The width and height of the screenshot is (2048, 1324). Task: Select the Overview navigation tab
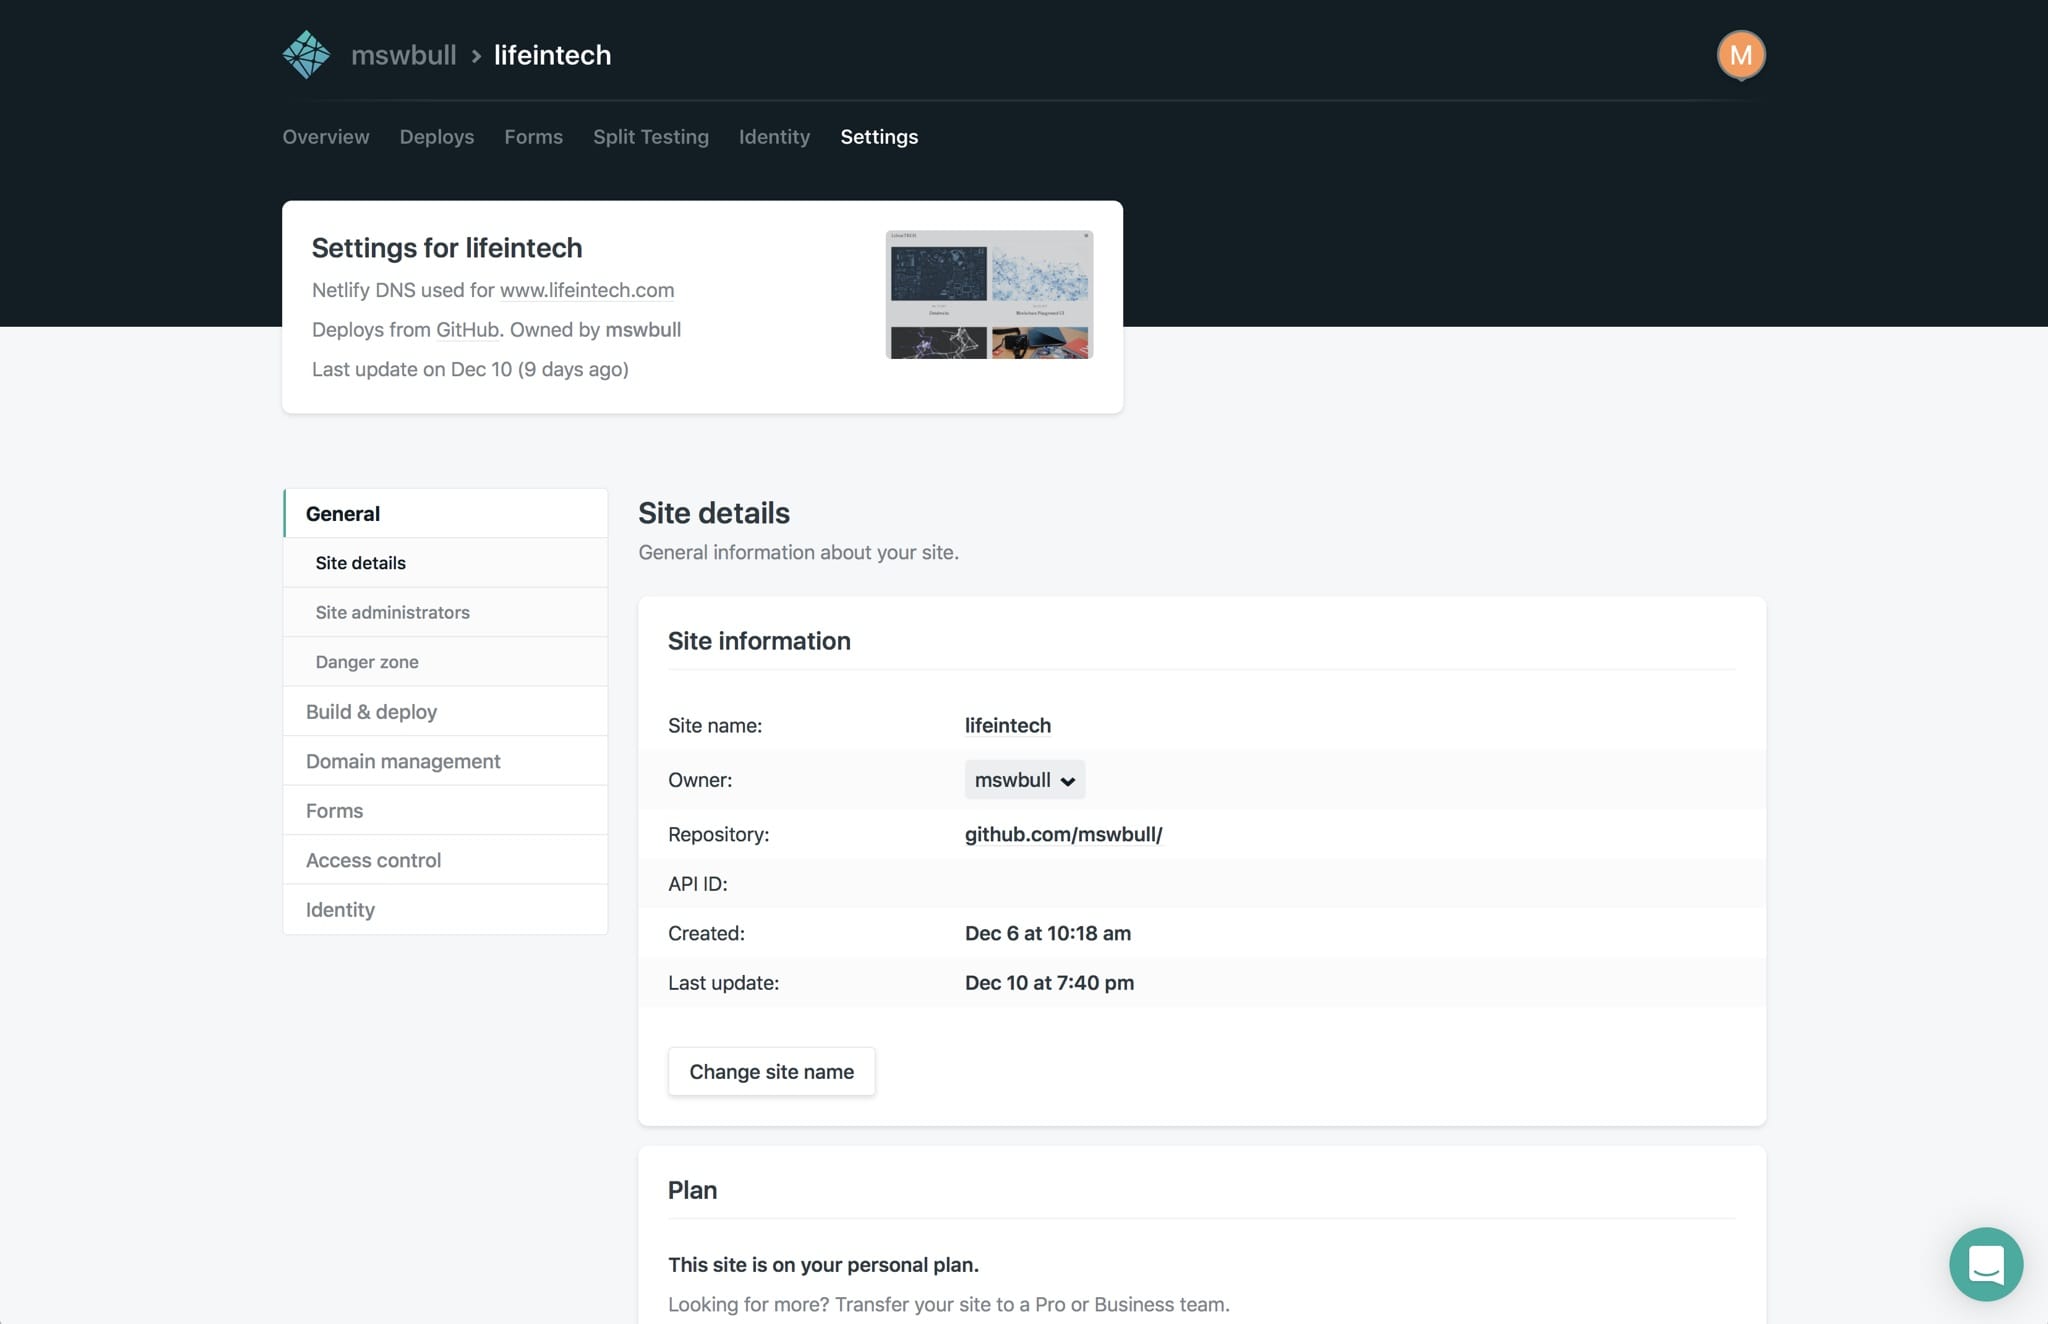(x=325, y=136)
